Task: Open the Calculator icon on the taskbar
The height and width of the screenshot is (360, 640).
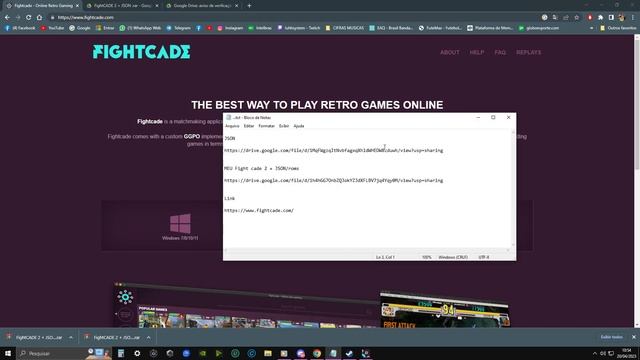Action: 121,353
